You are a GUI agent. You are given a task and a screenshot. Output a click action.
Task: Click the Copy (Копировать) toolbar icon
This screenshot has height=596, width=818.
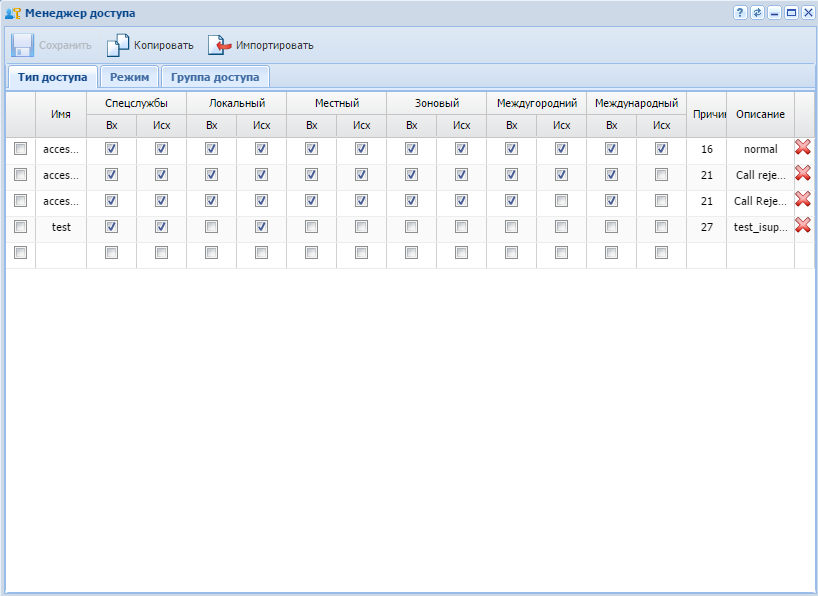[x=118, y=45]
